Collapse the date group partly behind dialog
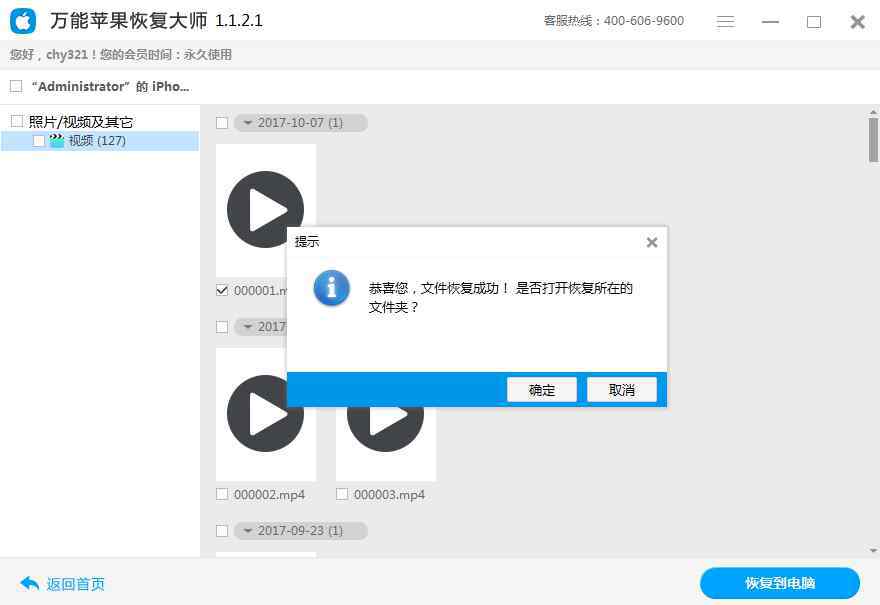This screenshot has height=605, width=880. [x=261, y=327]
